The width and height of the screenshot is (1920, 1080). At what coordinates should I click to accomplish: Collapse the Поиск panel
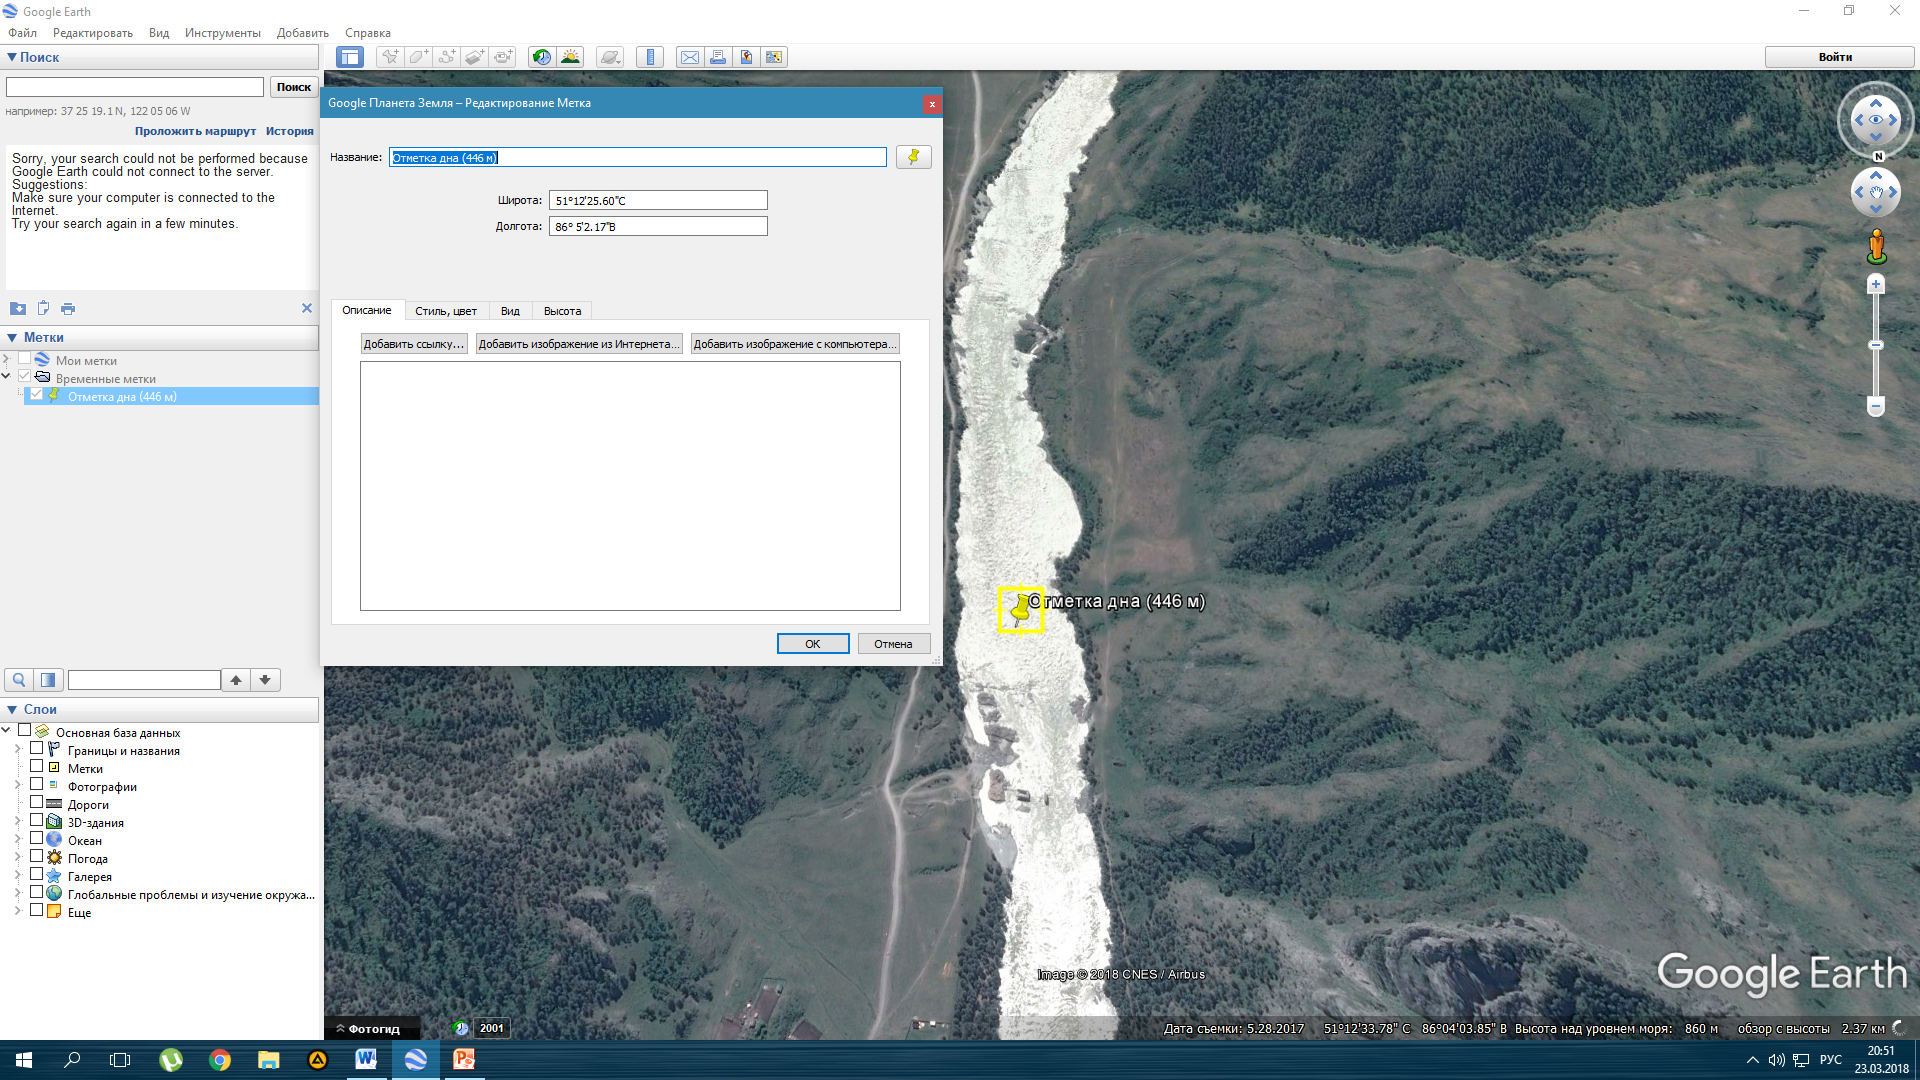coord(12,57)
